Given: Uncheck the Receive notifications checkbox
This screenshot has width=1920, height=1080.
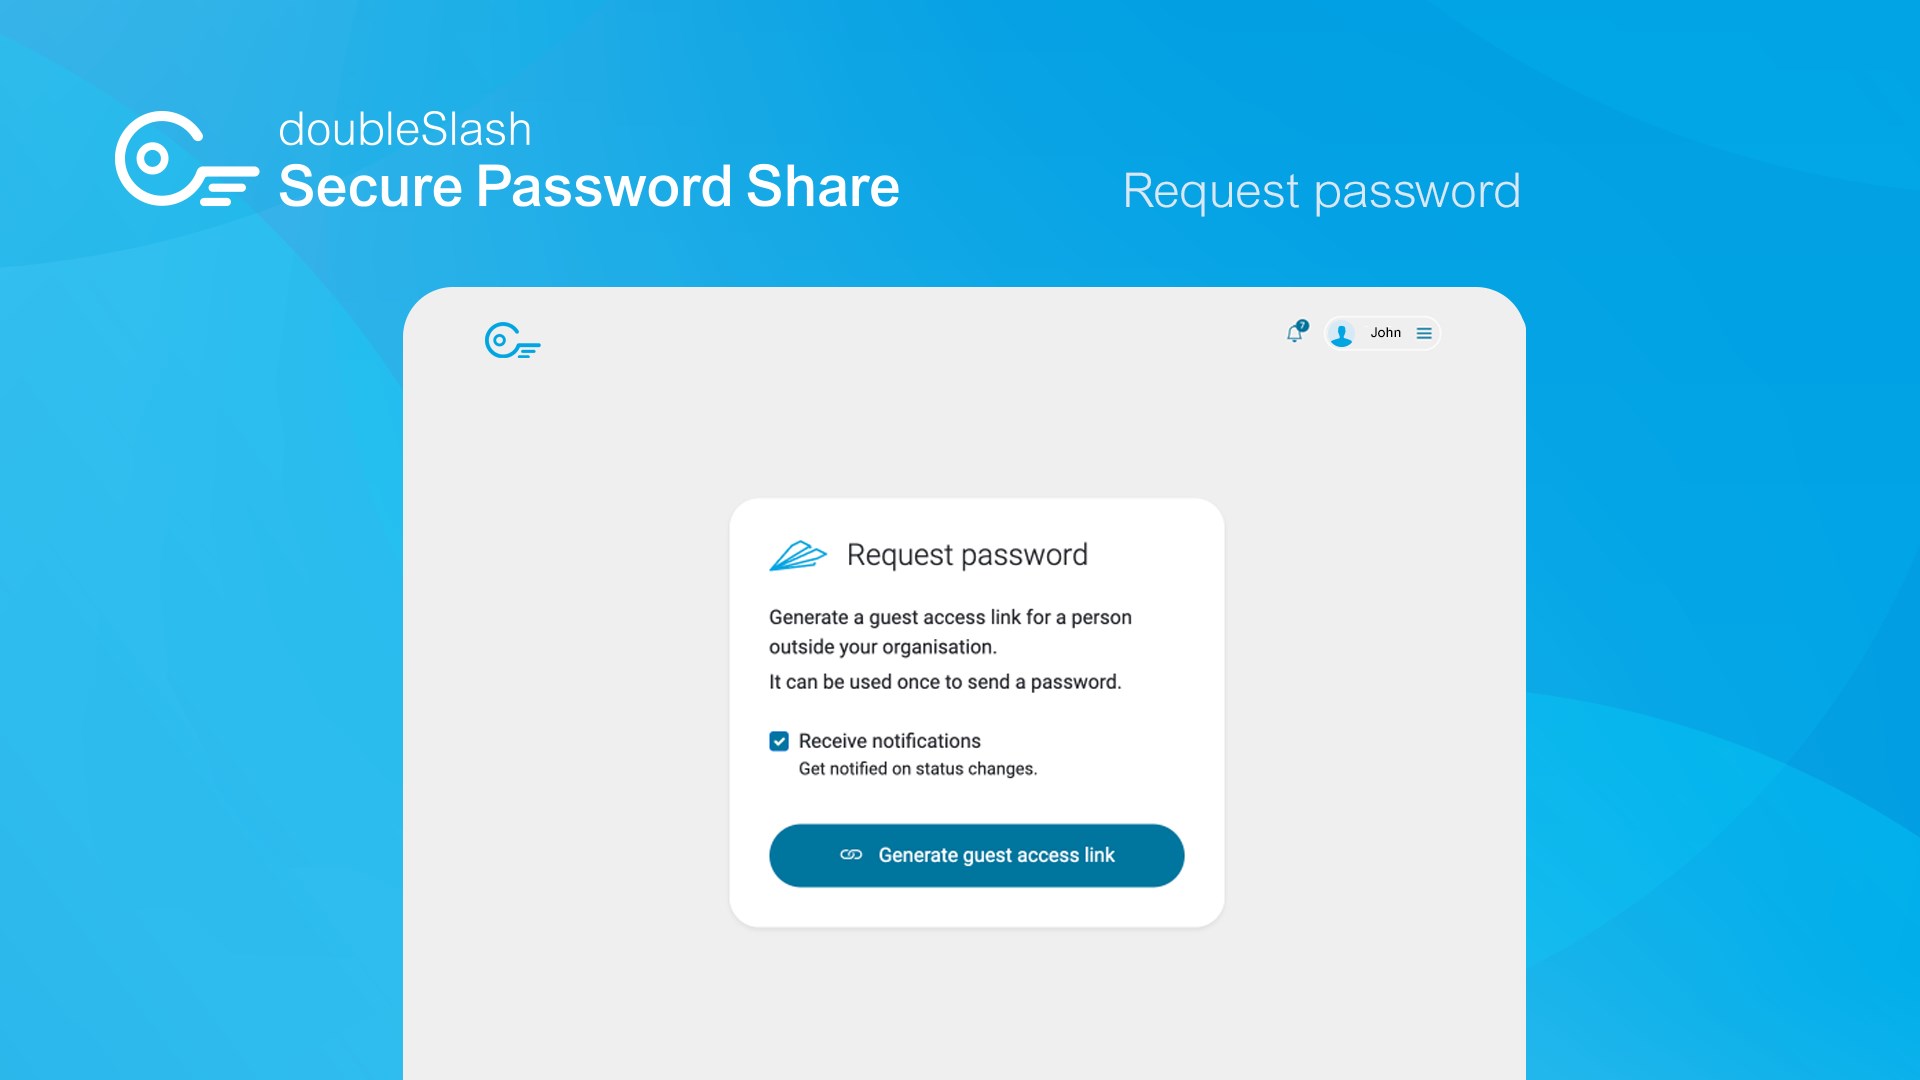Looking at the screenshot, I should (x=779, y=741).
